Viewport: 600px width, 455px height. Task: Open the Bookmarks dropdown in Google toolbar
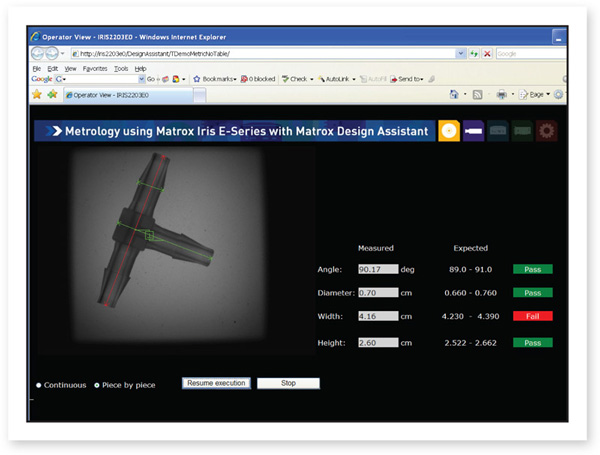click(215, 79)
